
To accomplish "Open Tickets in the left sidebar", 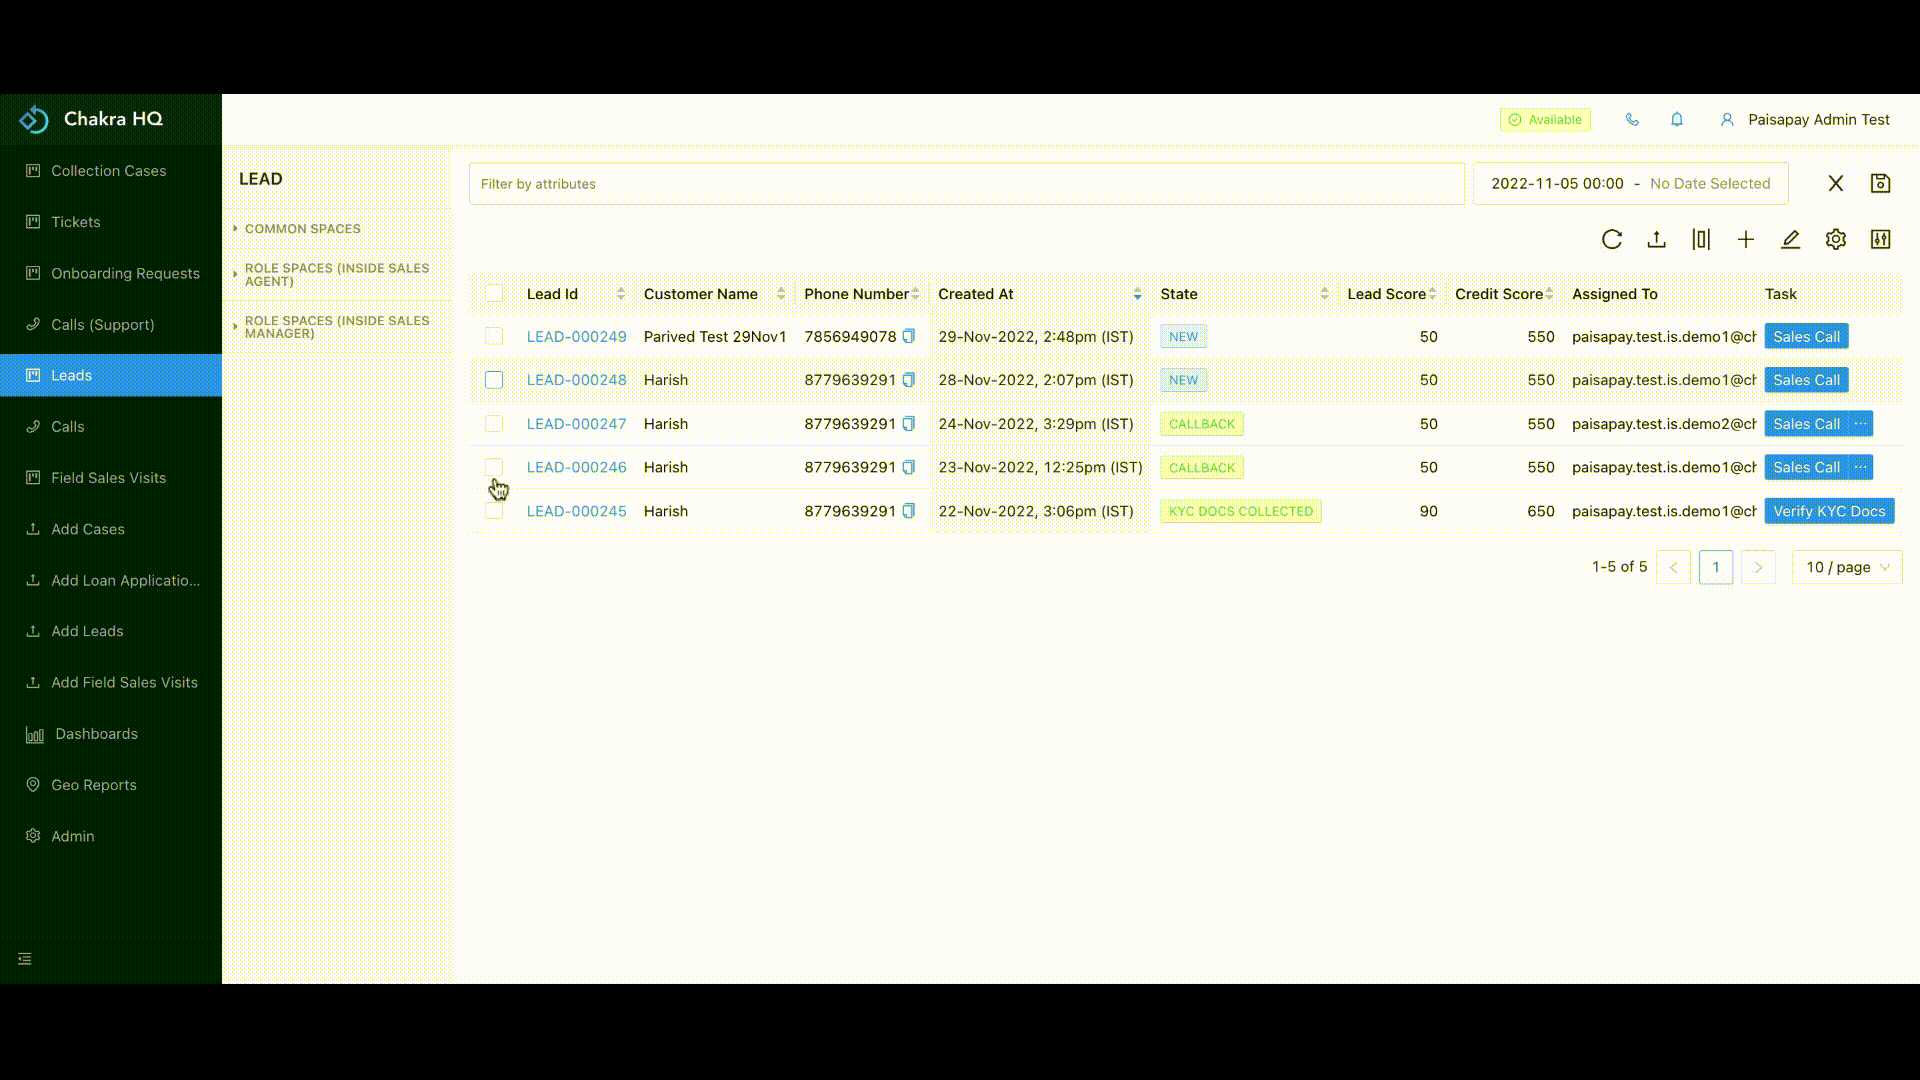I will click(76, 222).
